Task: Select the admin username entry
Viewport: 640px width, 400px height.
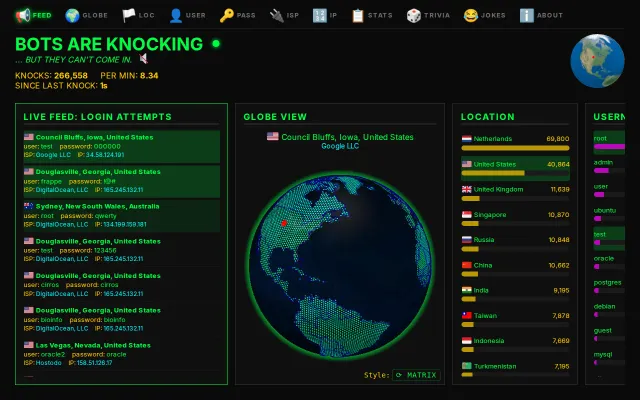Action: pos(609,167)
